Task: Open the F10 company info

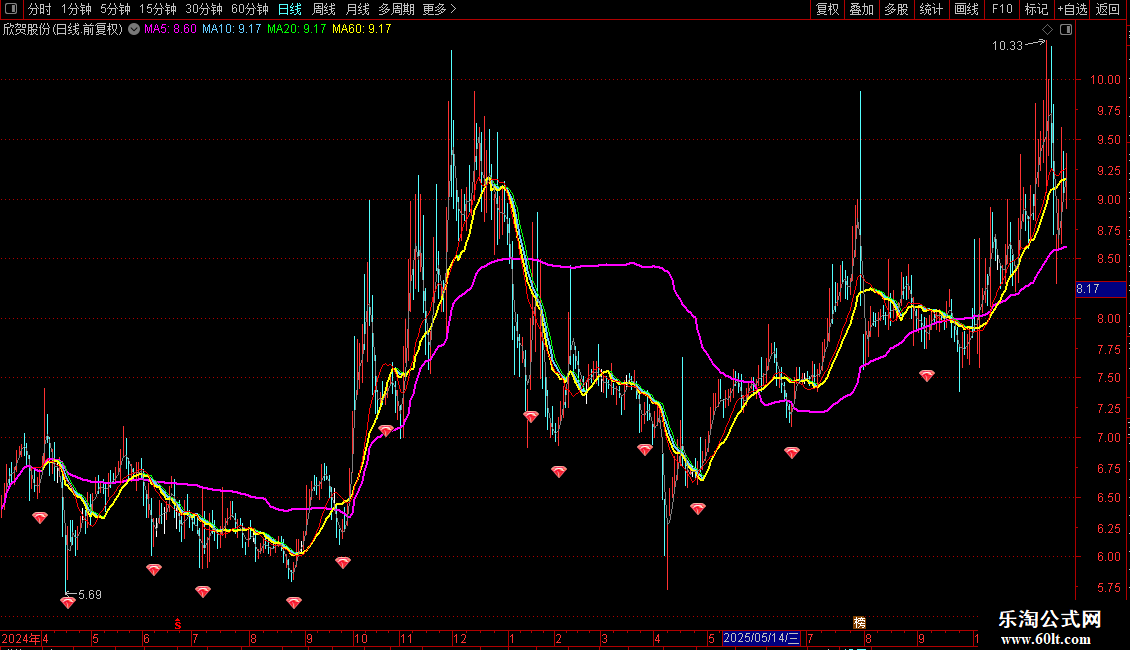Action: point(1001,9)
